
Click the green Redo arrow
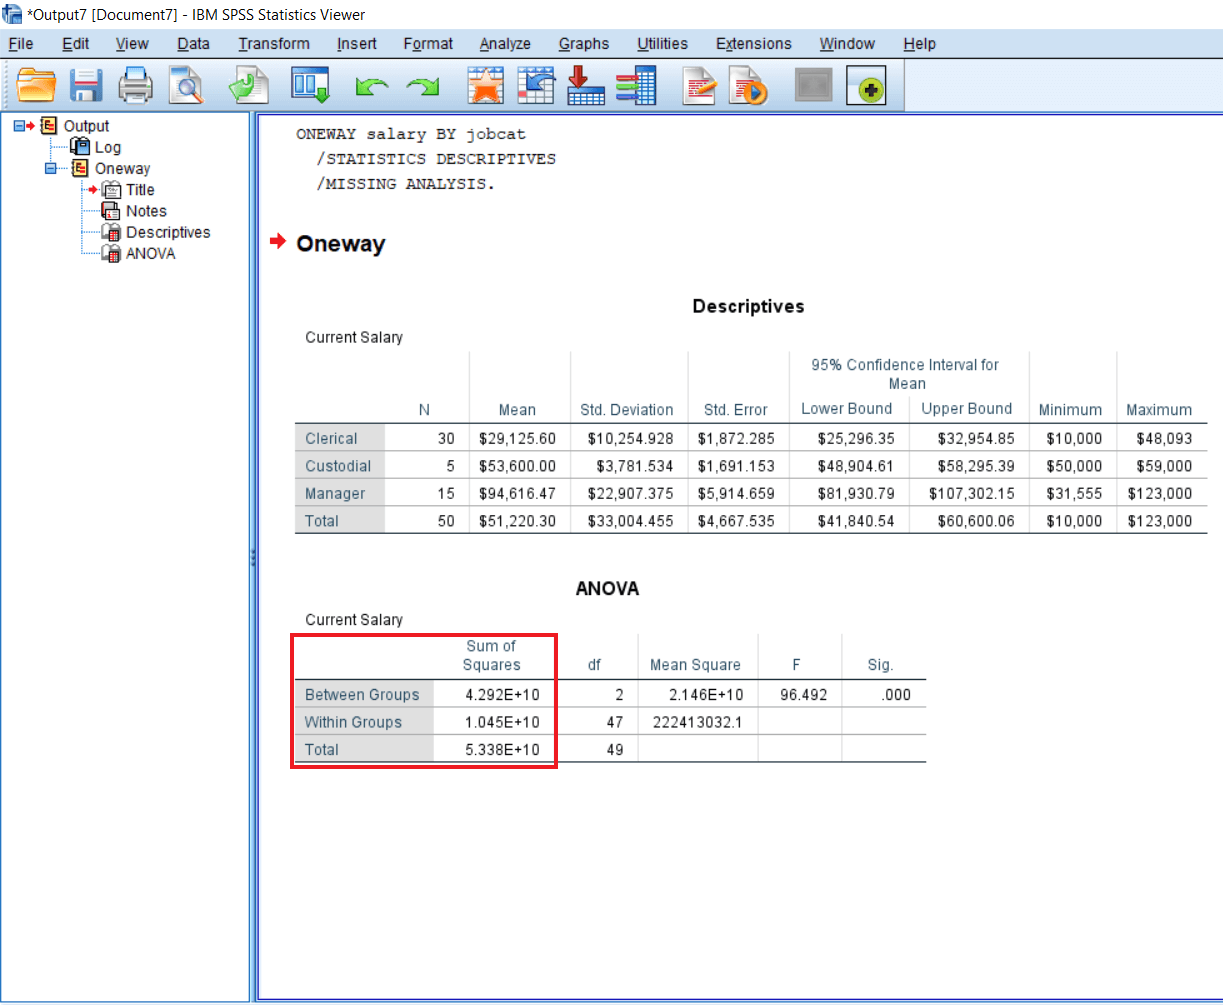(423, 88)
